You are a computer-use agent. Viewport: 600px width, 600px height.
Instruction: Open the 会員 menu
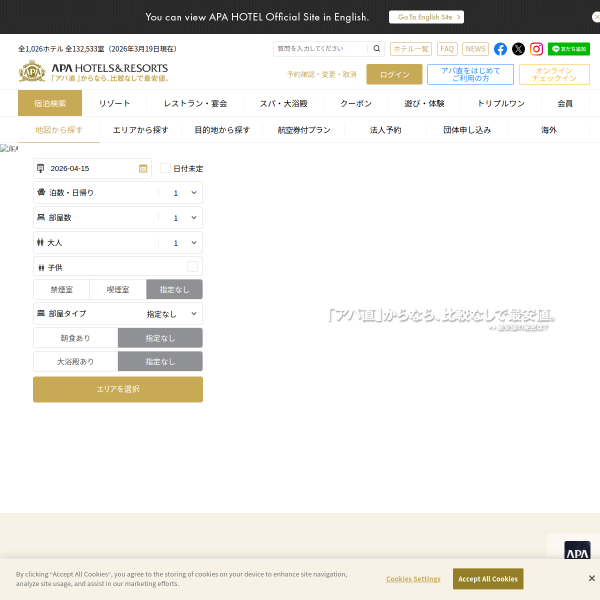pos(565,103)
